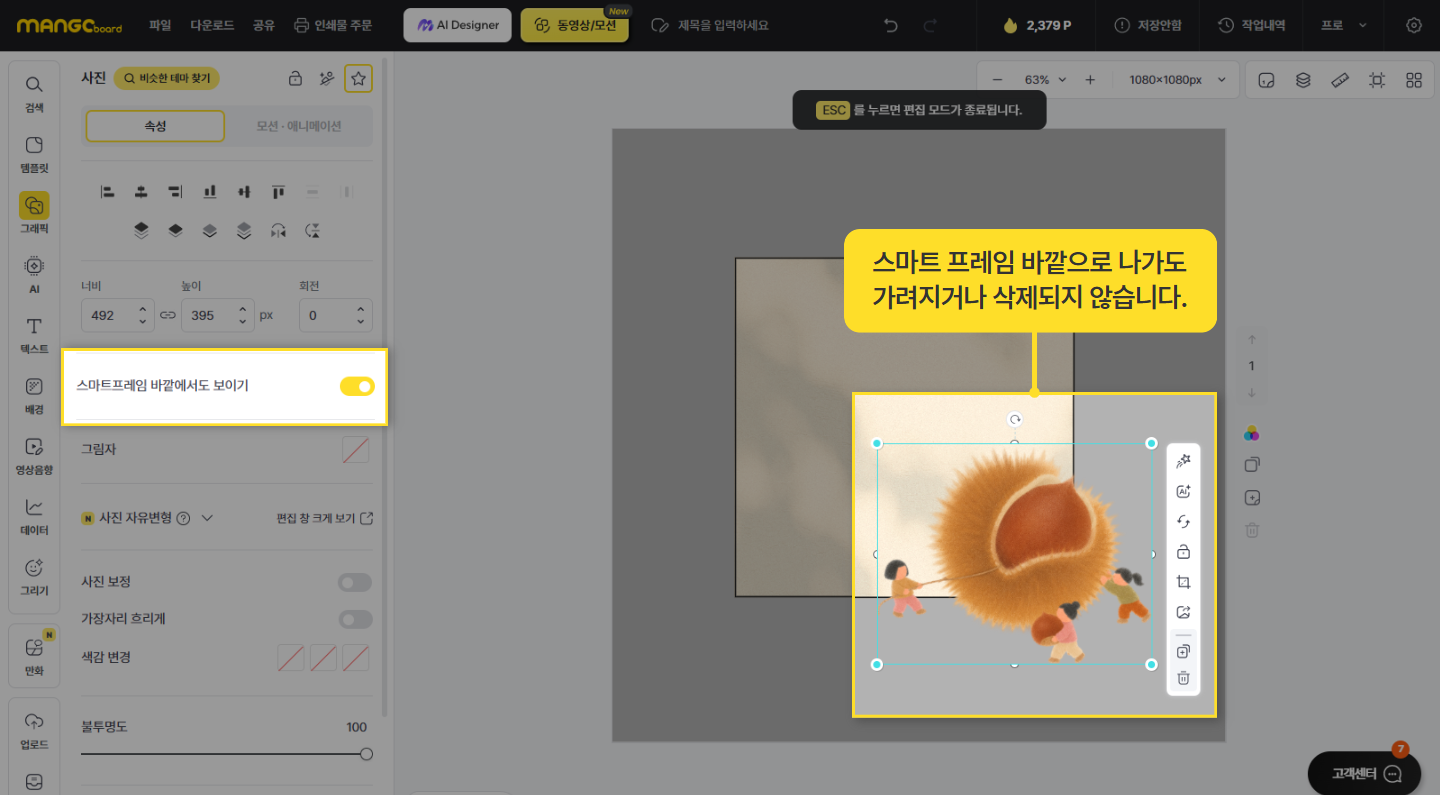Open the 공유 share menu

click(264, 25)
